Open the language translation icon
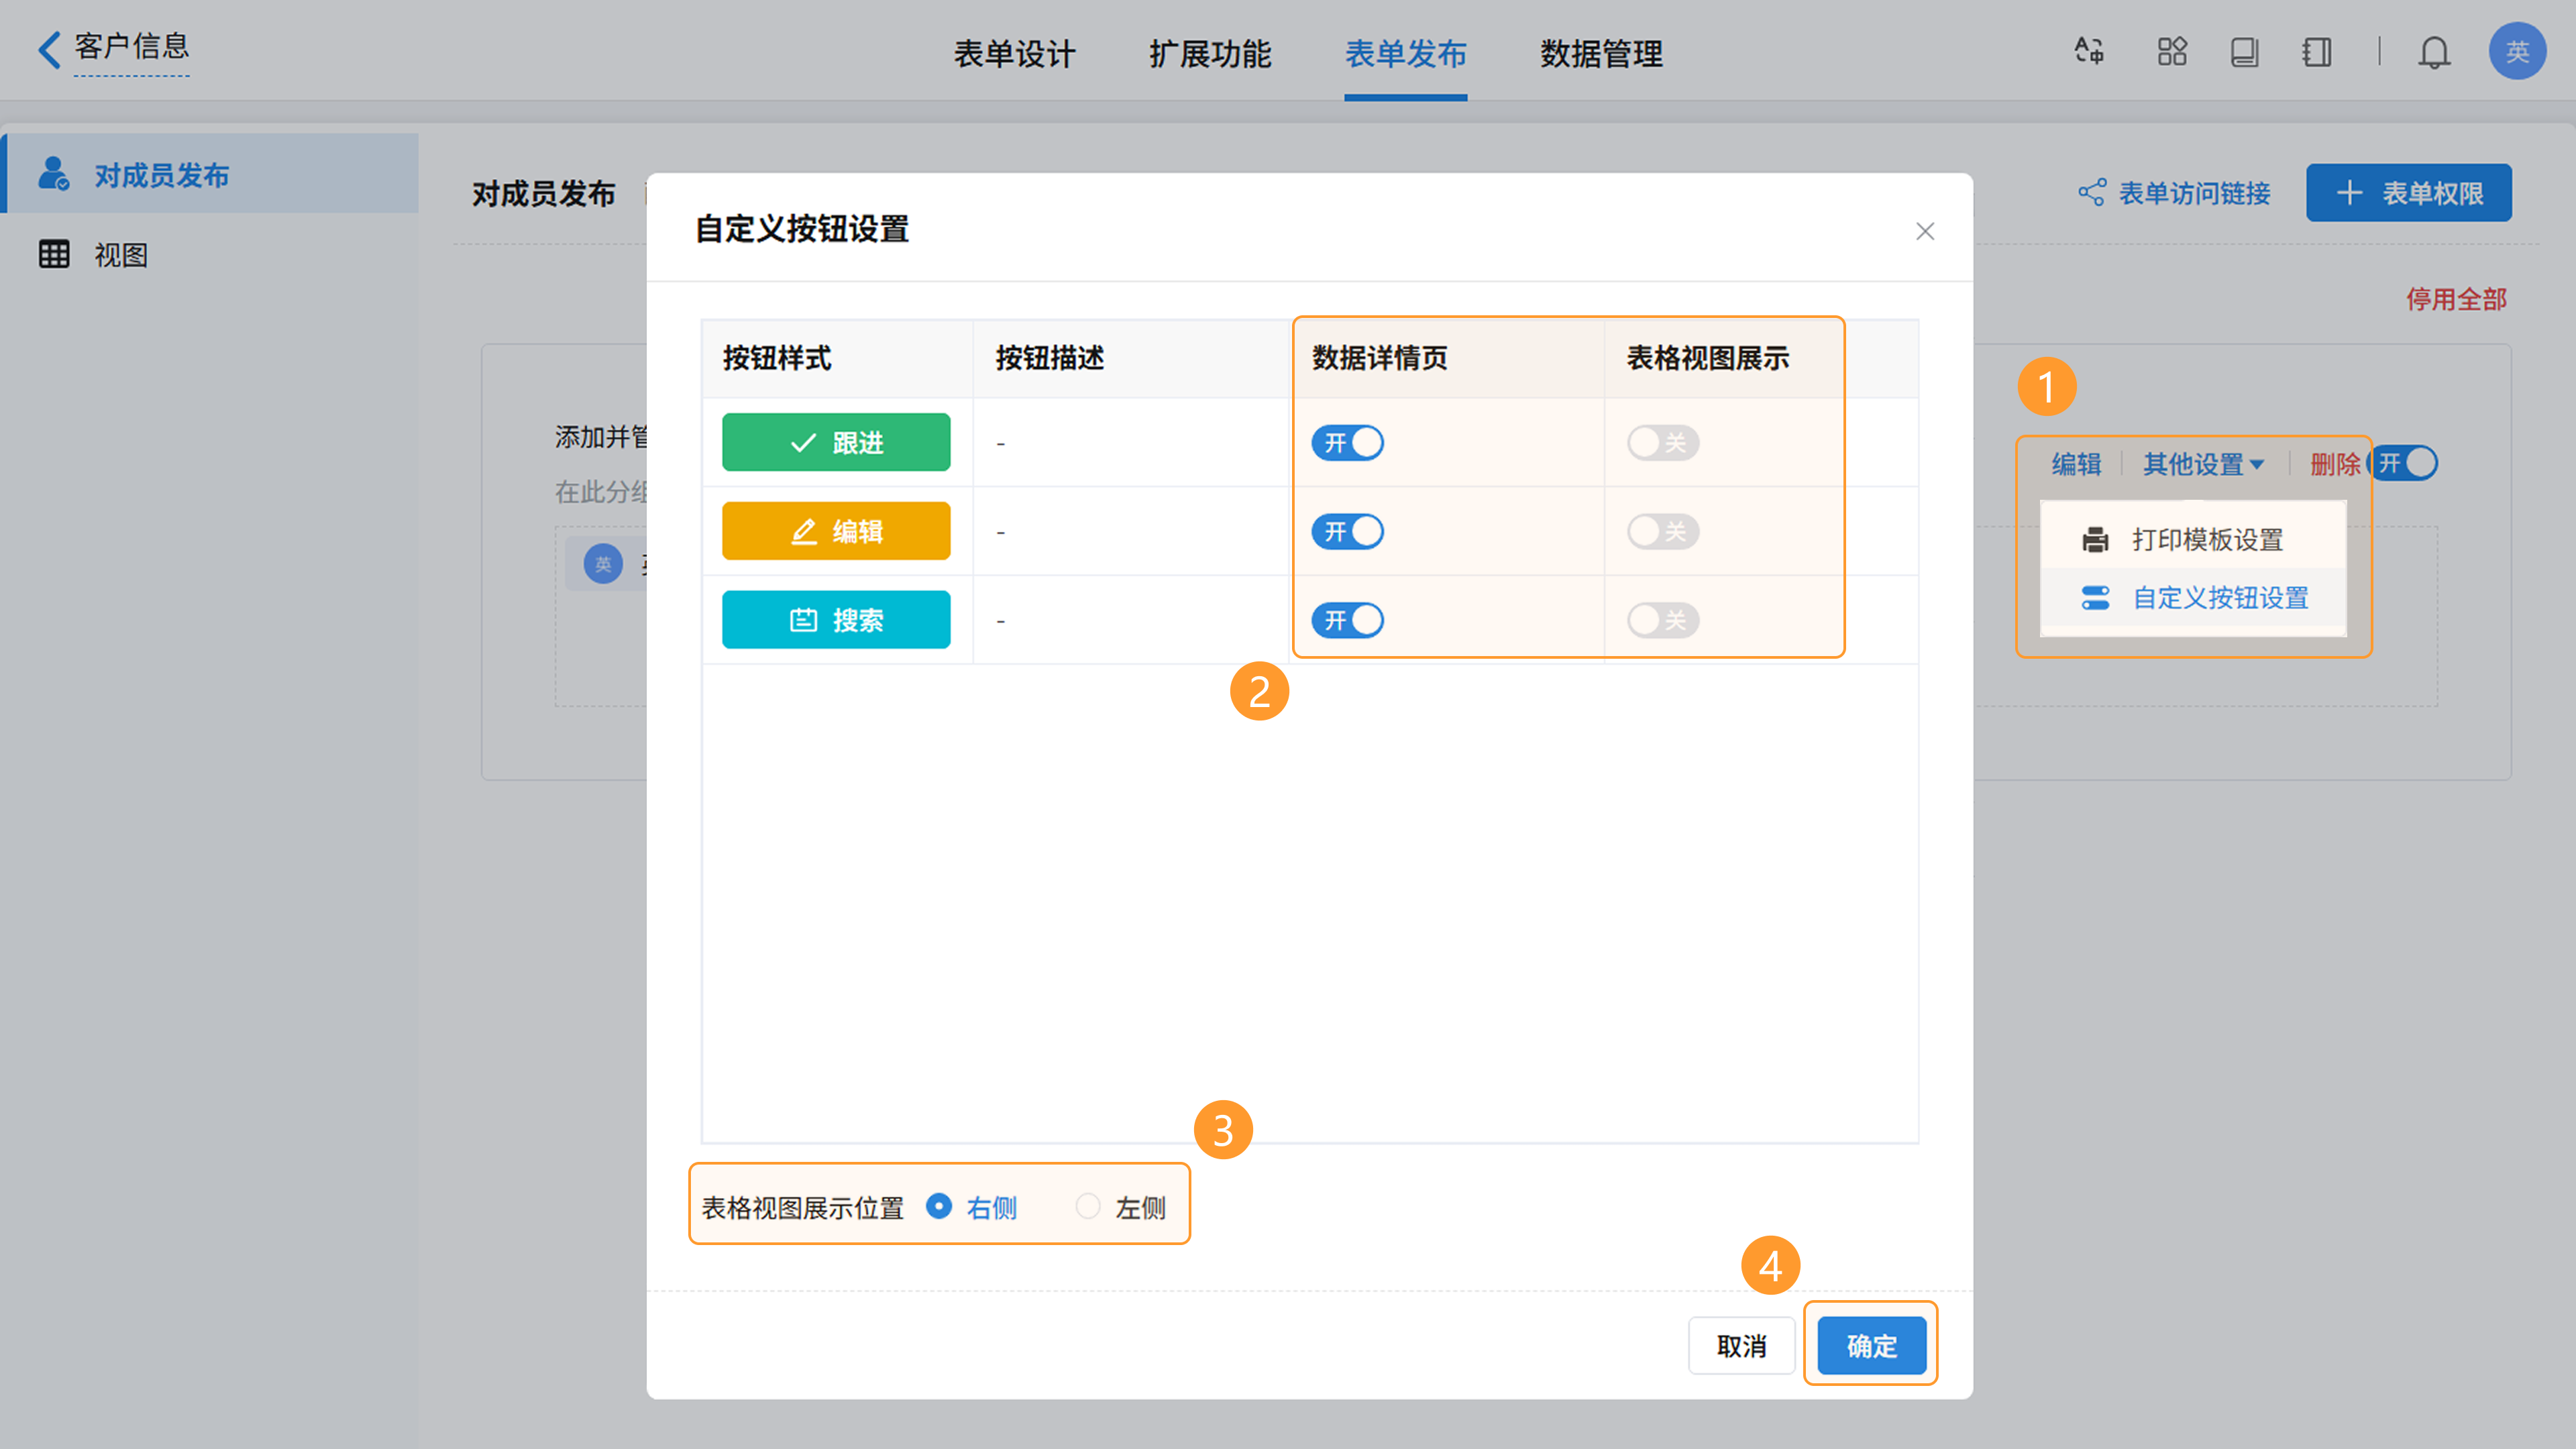This screenshot has height=1449, width=2576. click(x=2089, y=51)
